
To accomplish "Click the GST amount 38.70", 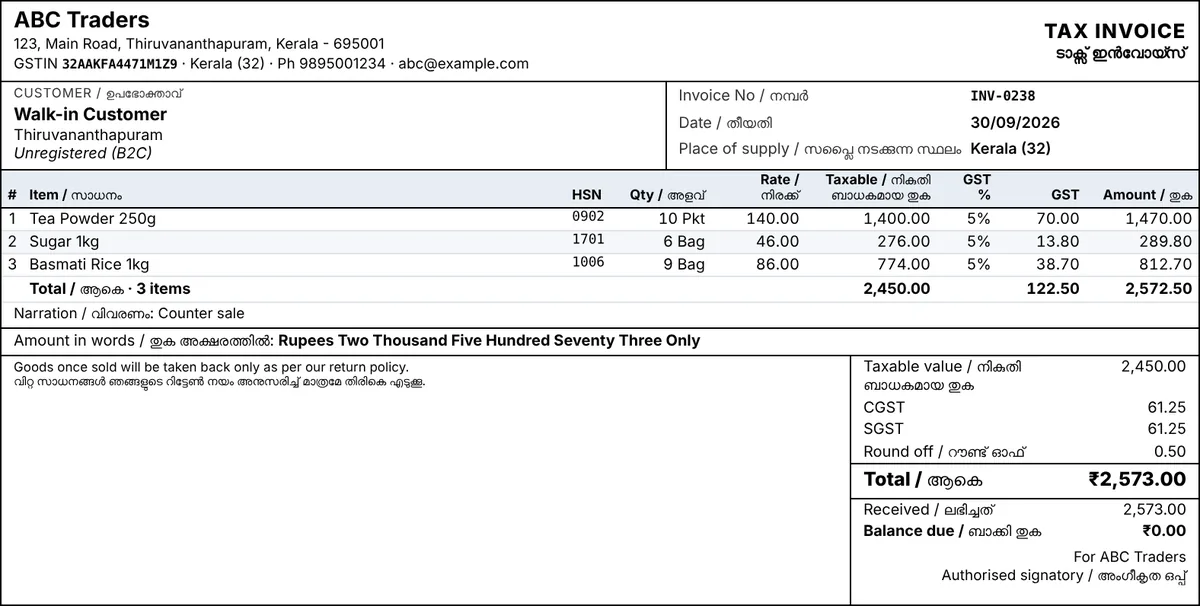I will [x=1058, y=264].
